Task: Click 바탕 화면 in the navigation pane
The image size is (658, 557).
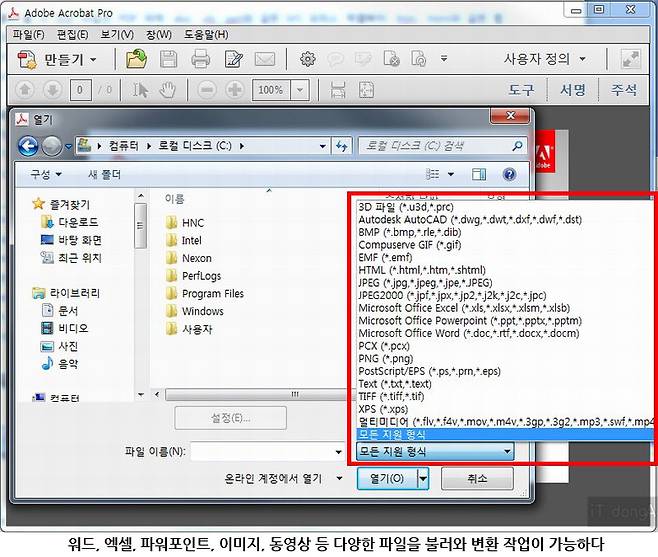Action: 71,240
